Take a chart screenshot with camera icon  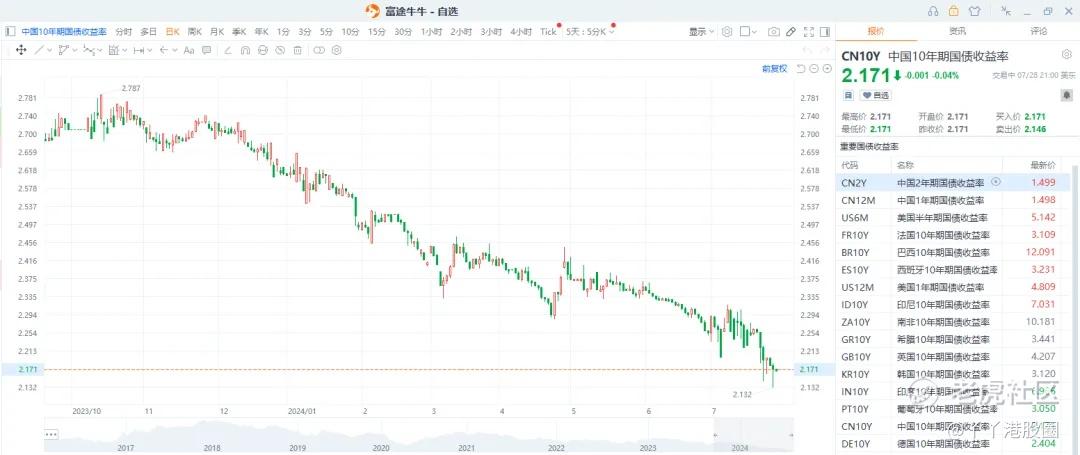[774, 32]
